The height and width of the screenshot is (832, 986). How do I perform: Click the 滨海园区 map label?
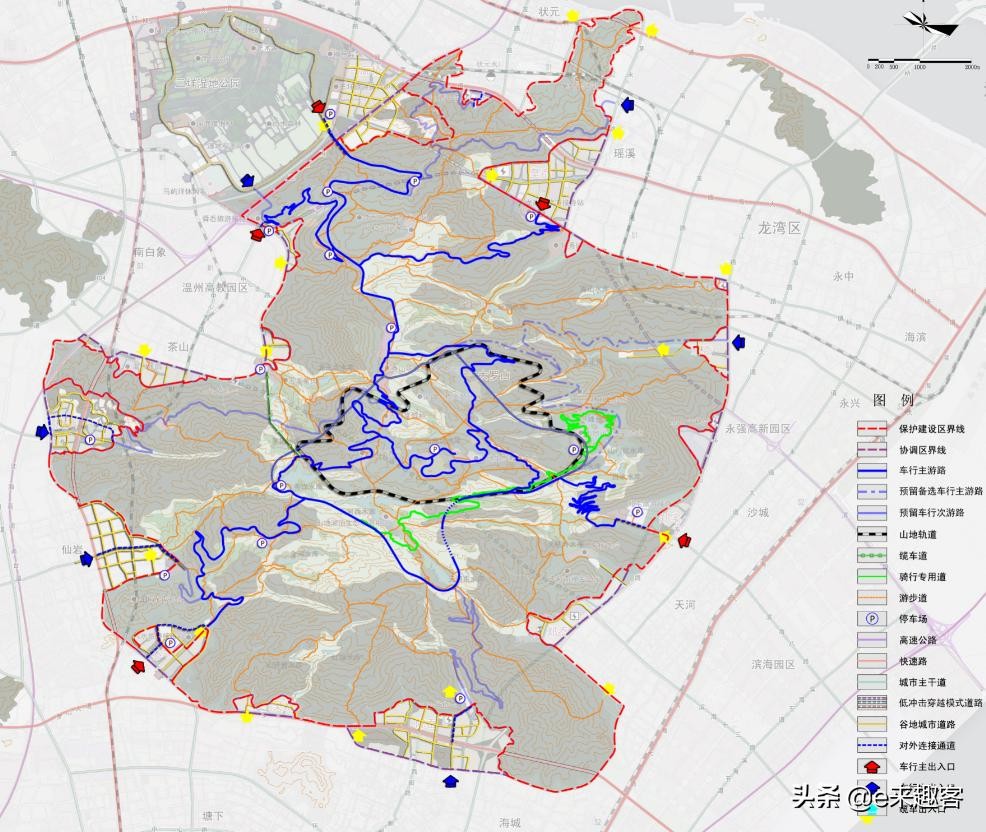click(x=772, y=664)
